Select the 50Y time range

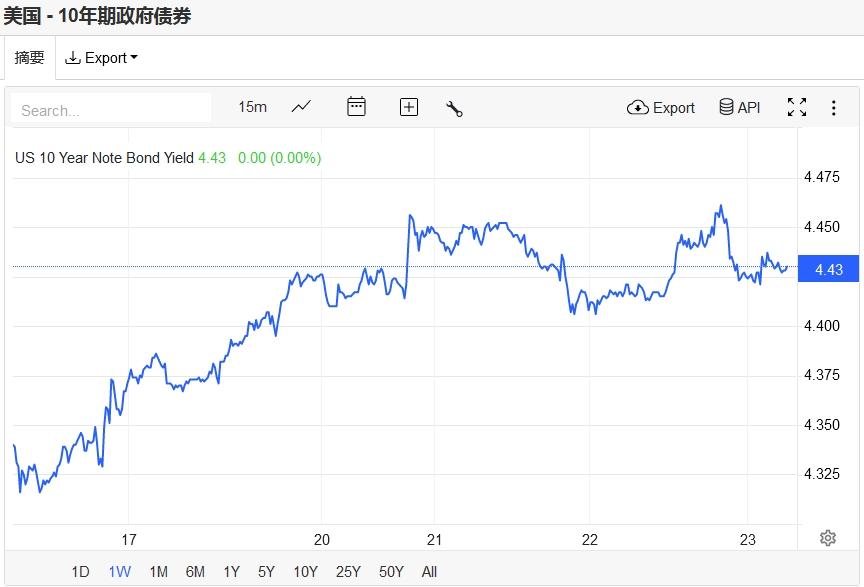pyautogui.click(x=391, y=572)
